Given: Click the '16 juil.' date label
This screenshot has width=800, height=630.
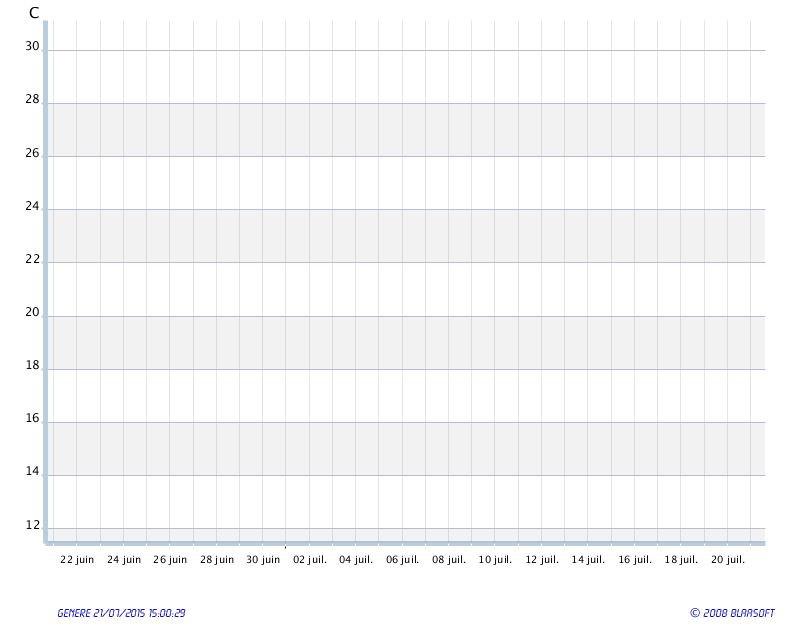Looking at the screenshot, I should (635, 560).
